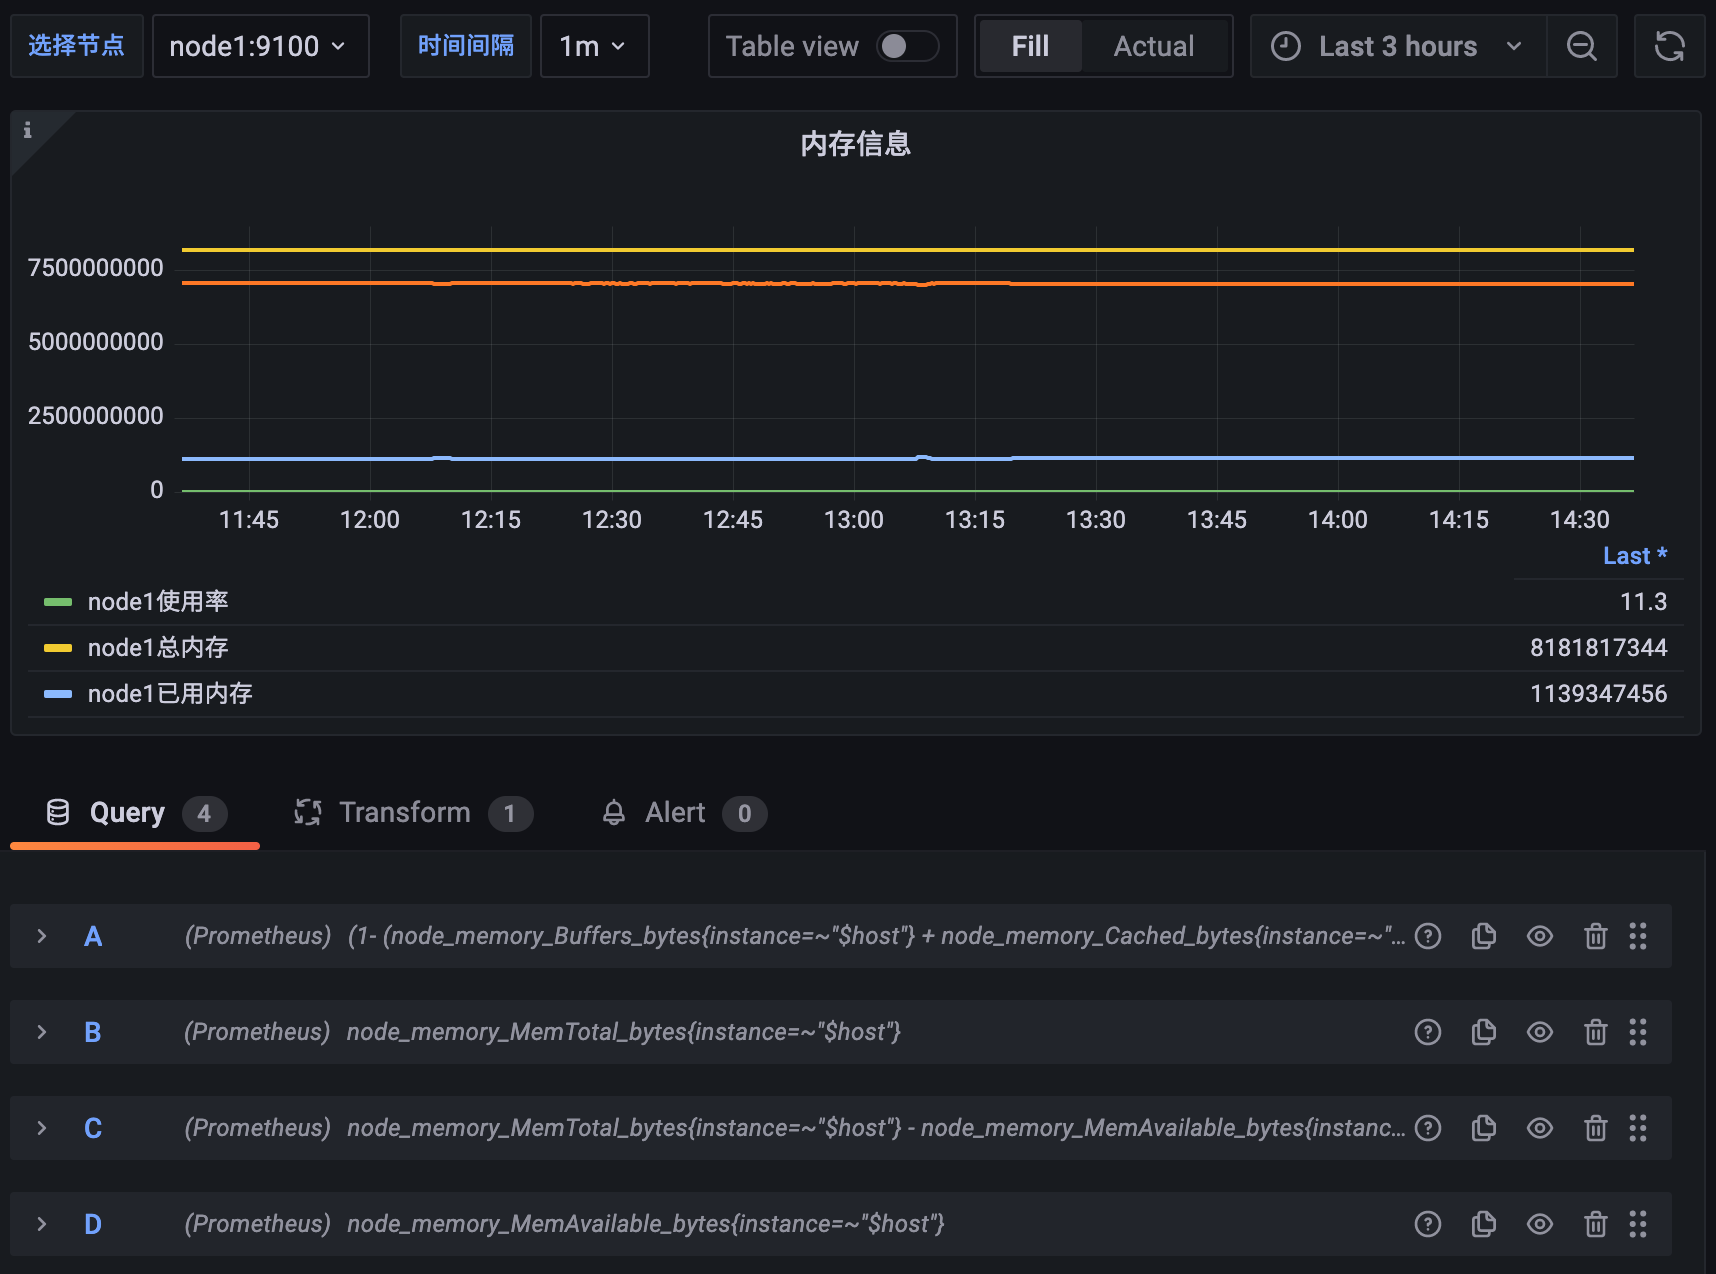Duplicate query B using the copy icon

click(x=1484, y=1032)
